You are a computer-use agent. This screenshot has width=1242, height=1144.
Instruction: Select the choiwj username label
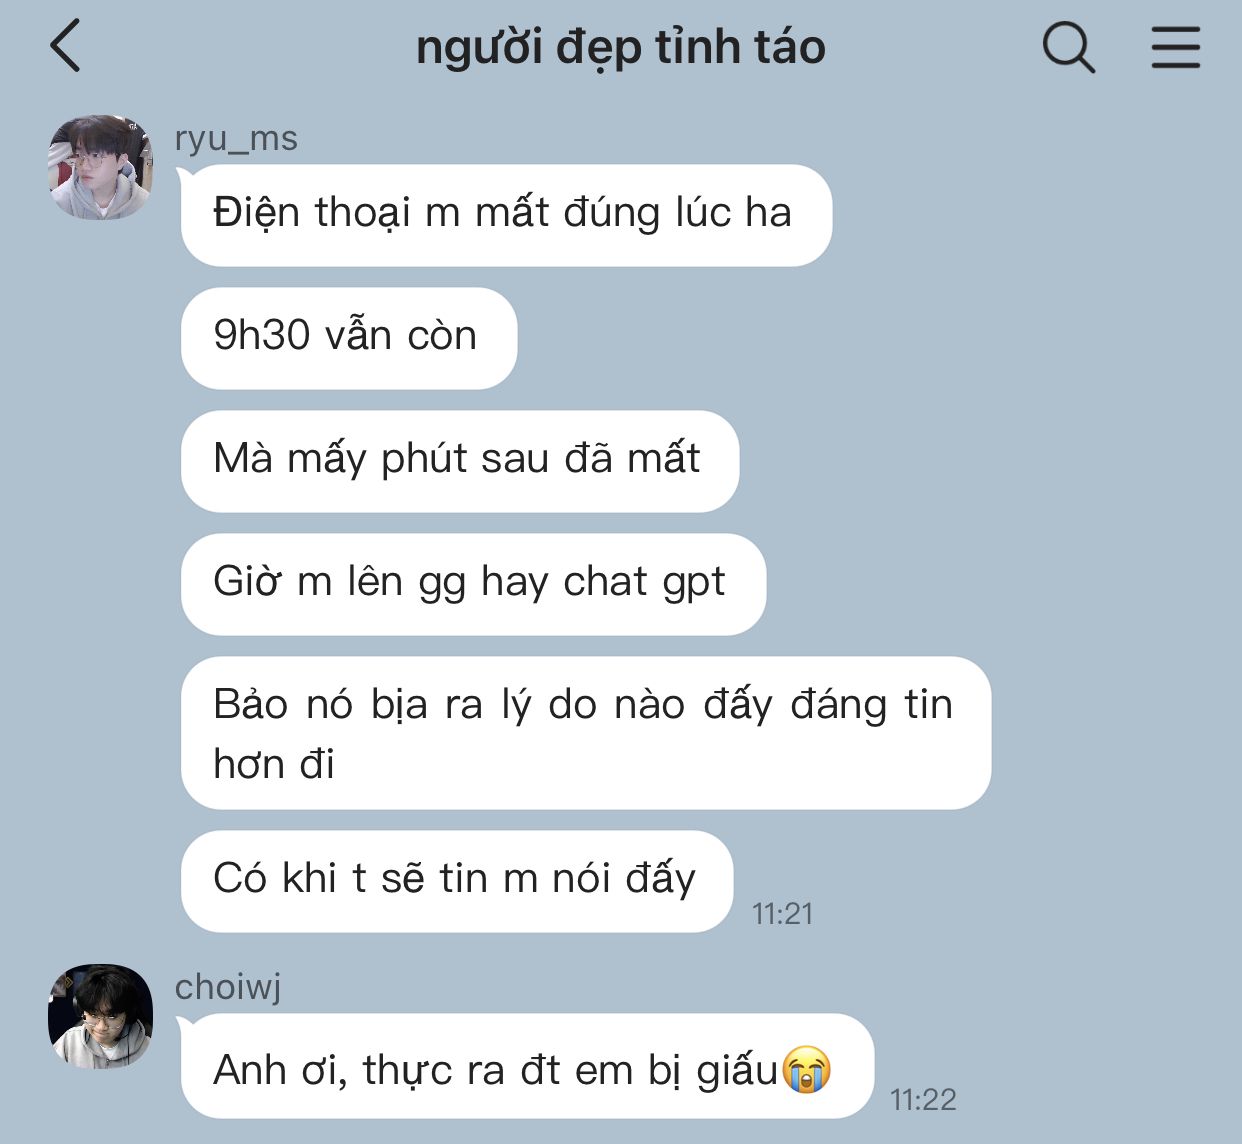click(x=228, y=987)
